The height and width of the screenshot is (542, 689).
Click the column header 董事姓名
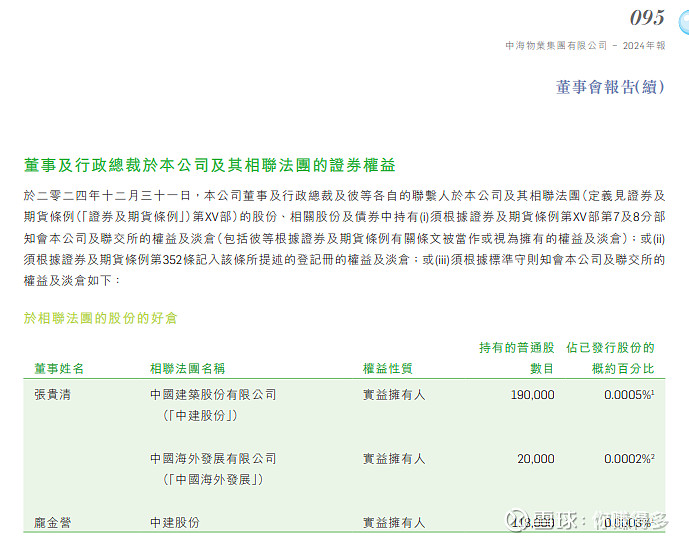(59, 368)
